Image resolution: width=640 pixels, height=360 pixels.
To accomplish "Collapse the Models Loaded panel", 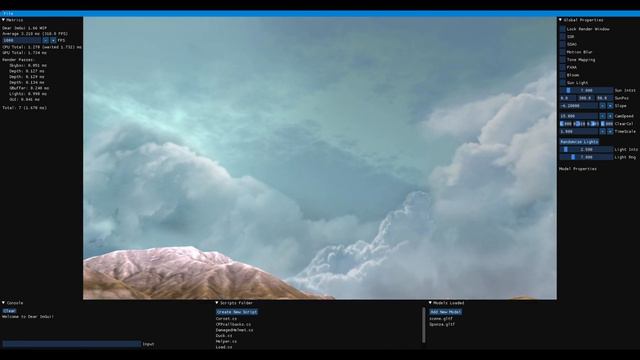I will (x=430, y=303).
